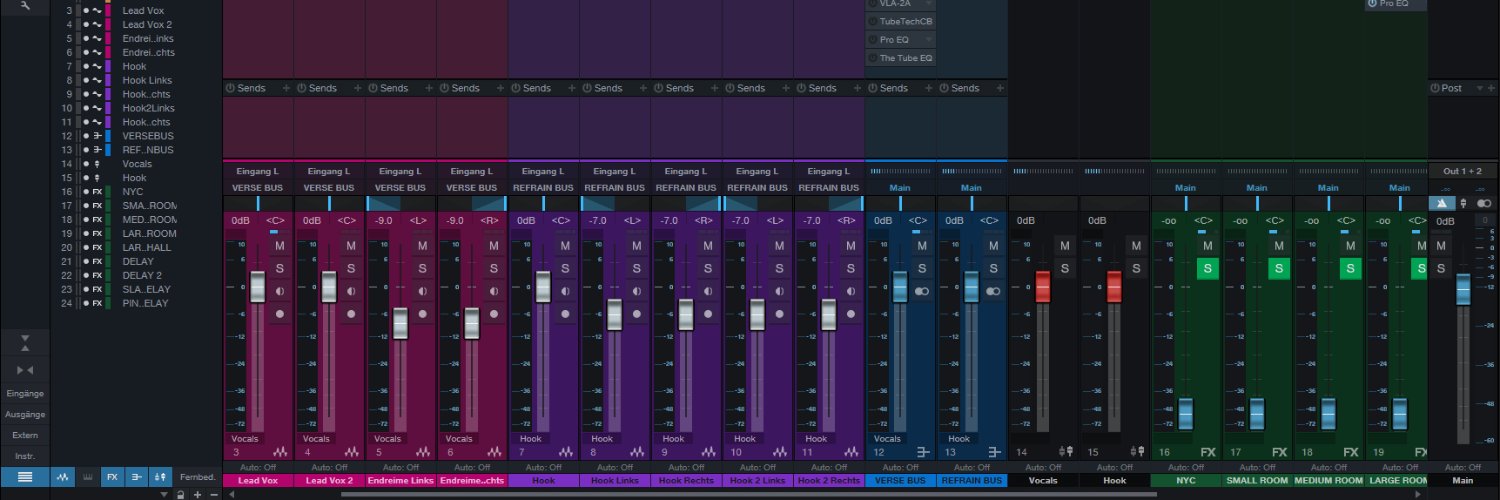Open the dropdown arrow below the channel list
1500x500 pixels.
[164, 494]
